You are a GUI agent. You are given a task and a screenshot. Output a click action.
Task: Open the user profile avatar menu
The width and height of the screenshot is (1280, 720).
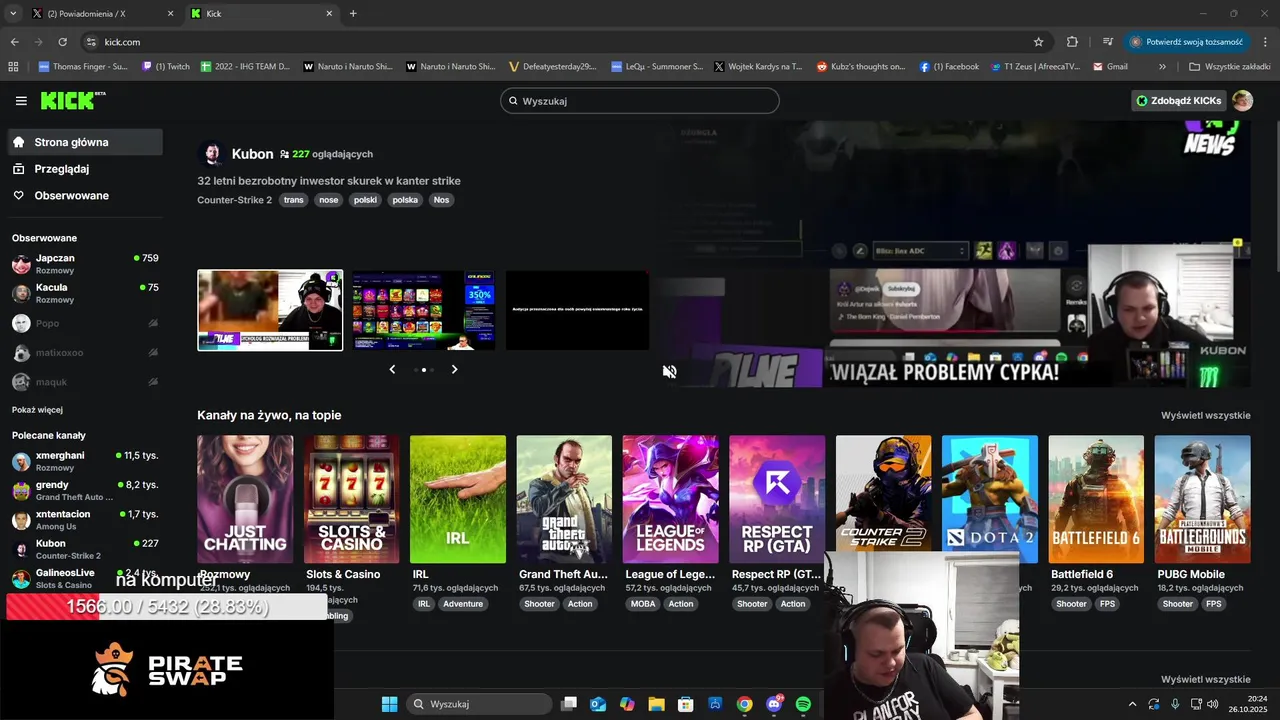coord(1242,101)
